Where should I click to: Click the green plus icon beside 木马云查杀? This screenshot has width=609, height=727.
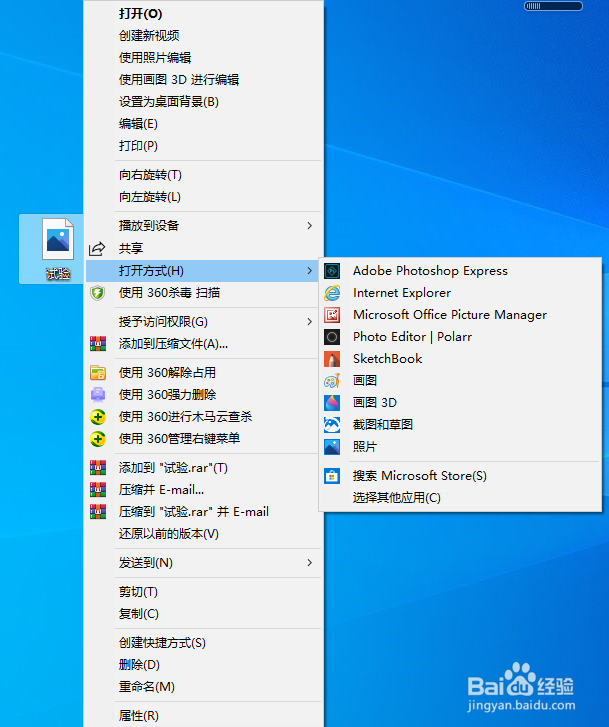tap(98, 417)
